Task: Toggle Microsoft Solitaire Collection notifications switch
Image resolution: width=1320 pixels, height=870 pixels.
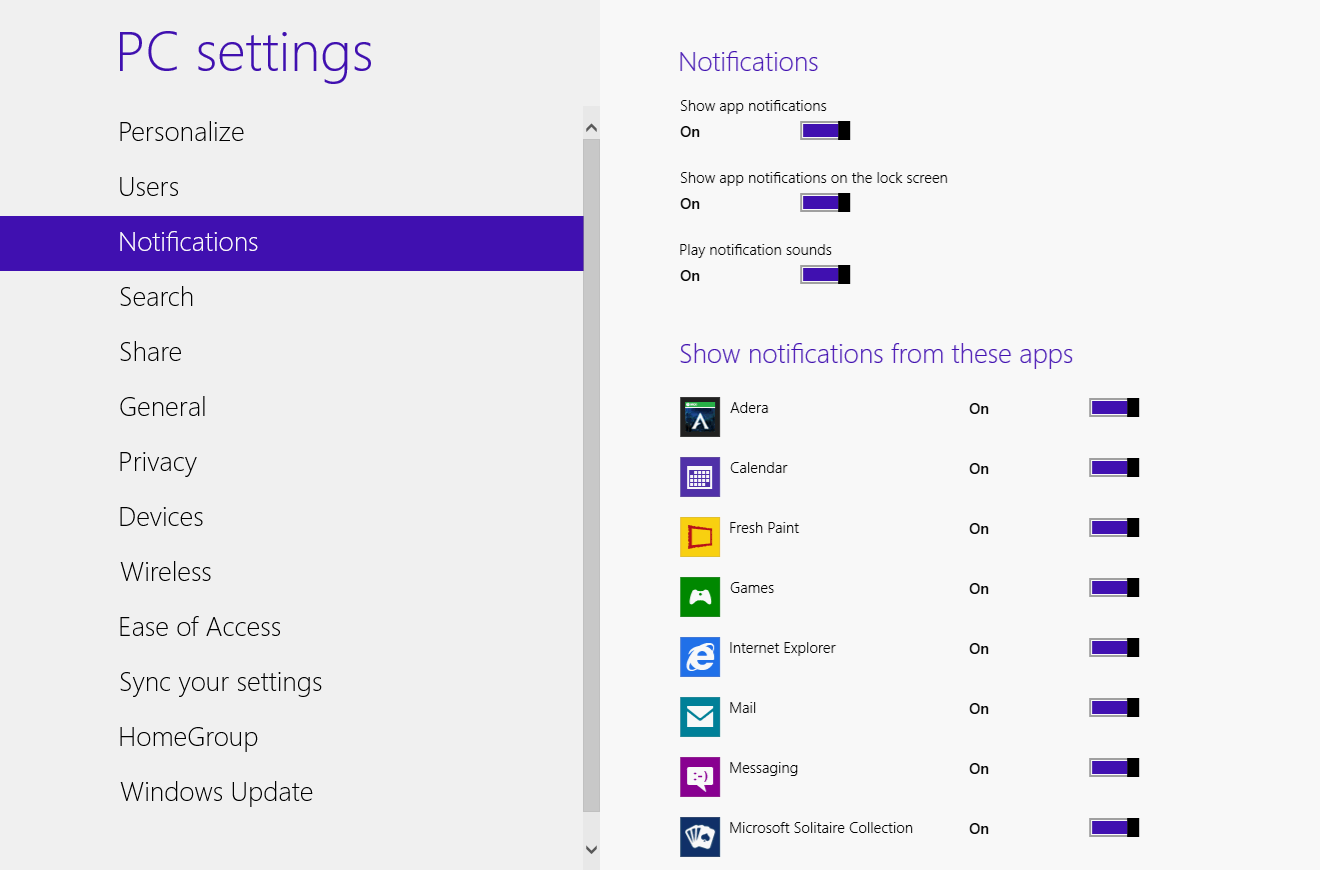Action: 1114,828
